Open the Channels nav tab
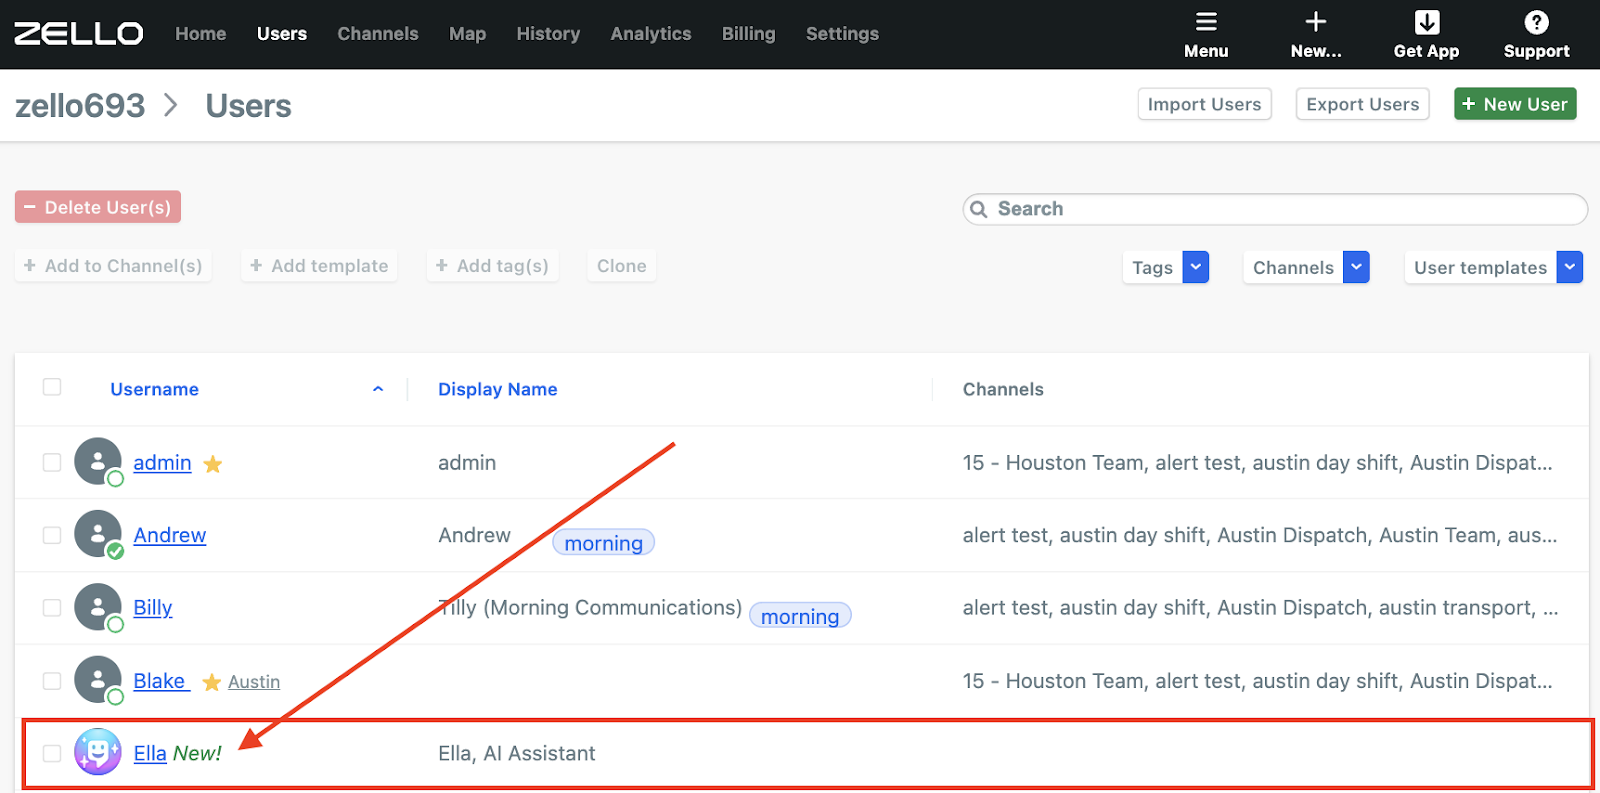Image resolution: width=1600 pixels, height=793 pixels. coord(378,34)
